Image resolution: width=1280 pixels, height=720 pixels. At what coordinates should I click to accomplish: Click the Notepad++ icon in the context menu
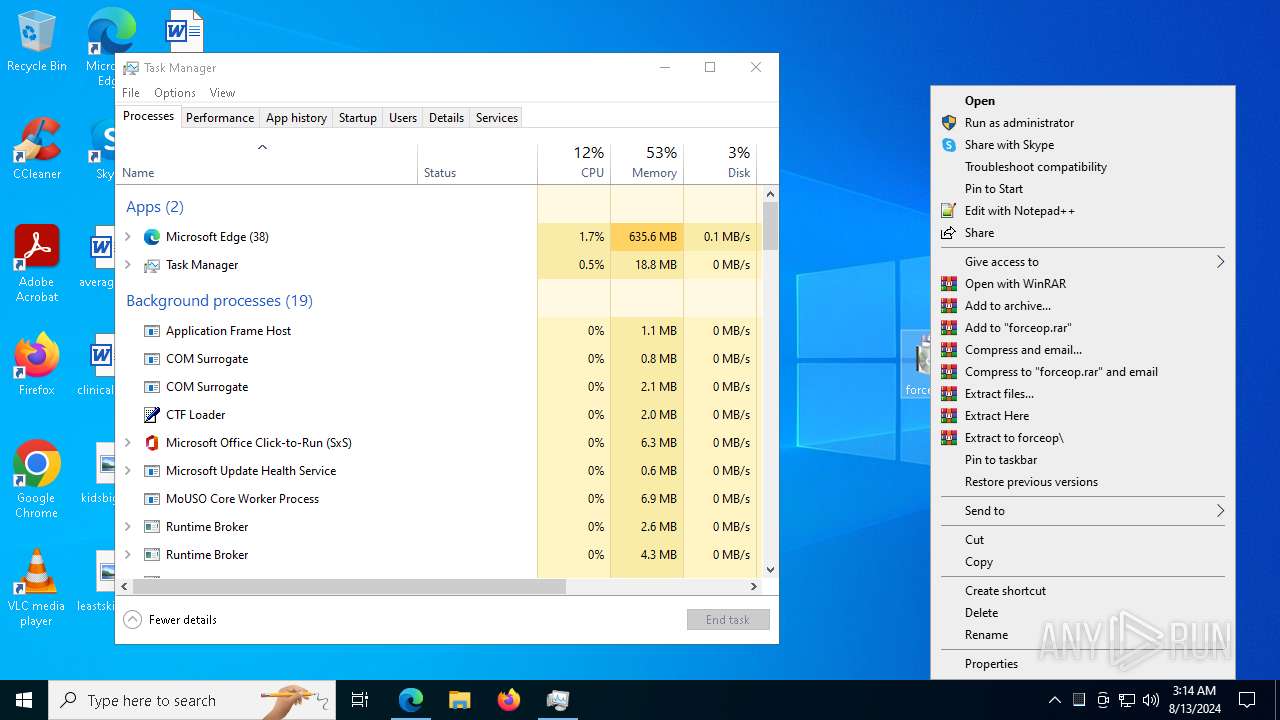pos(949,211)
